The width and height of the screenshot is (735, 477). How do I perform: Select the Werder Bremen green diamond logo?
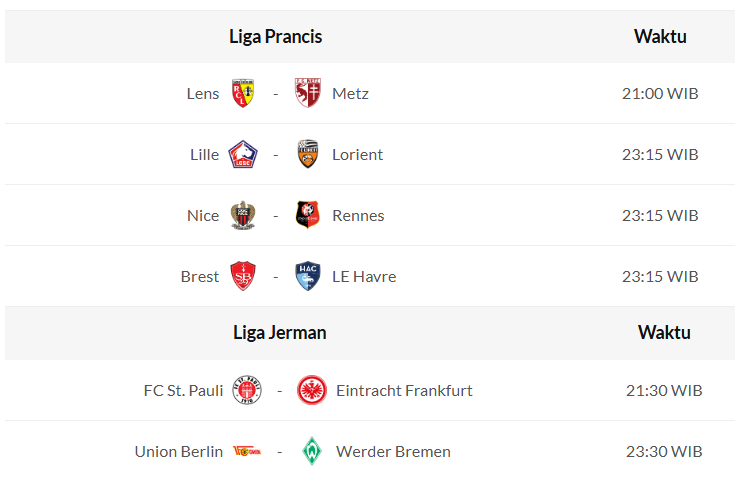click(x=312, y=451)
